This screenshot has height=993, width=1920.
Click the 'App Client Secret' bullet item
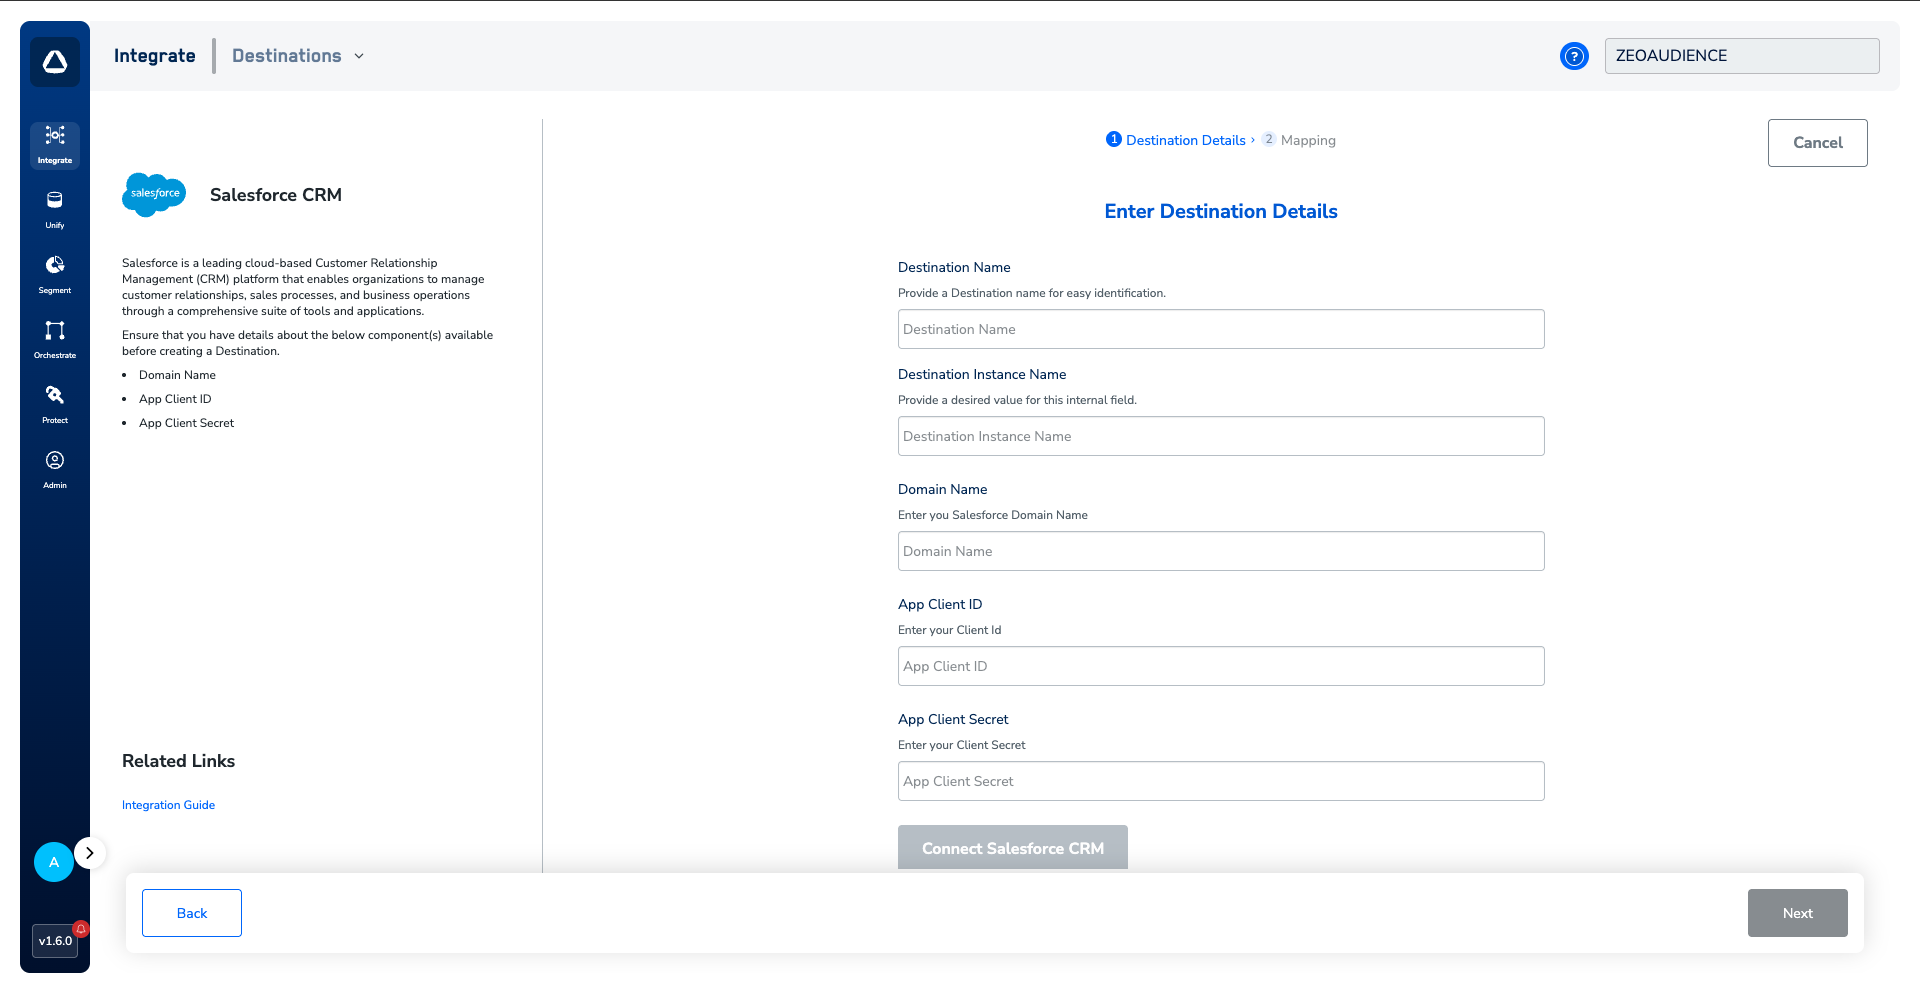[x=186, y=423]
